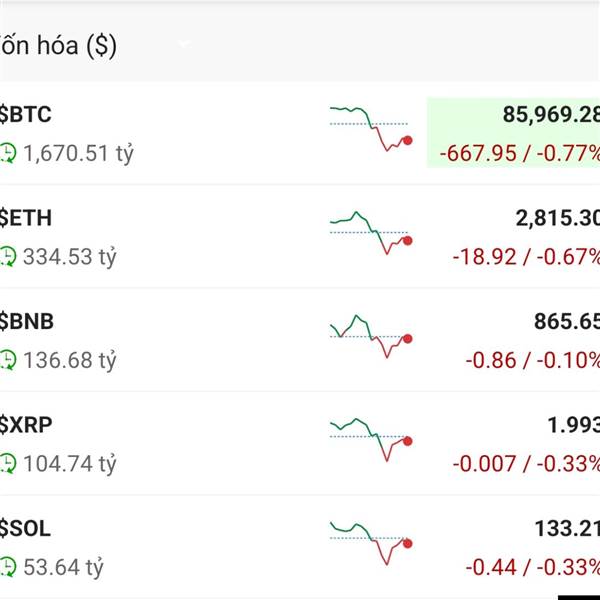The height and width of the screenshot is (600, 600).
Task: Select the $SOL ticker name
Action: [x=26, y=529]
